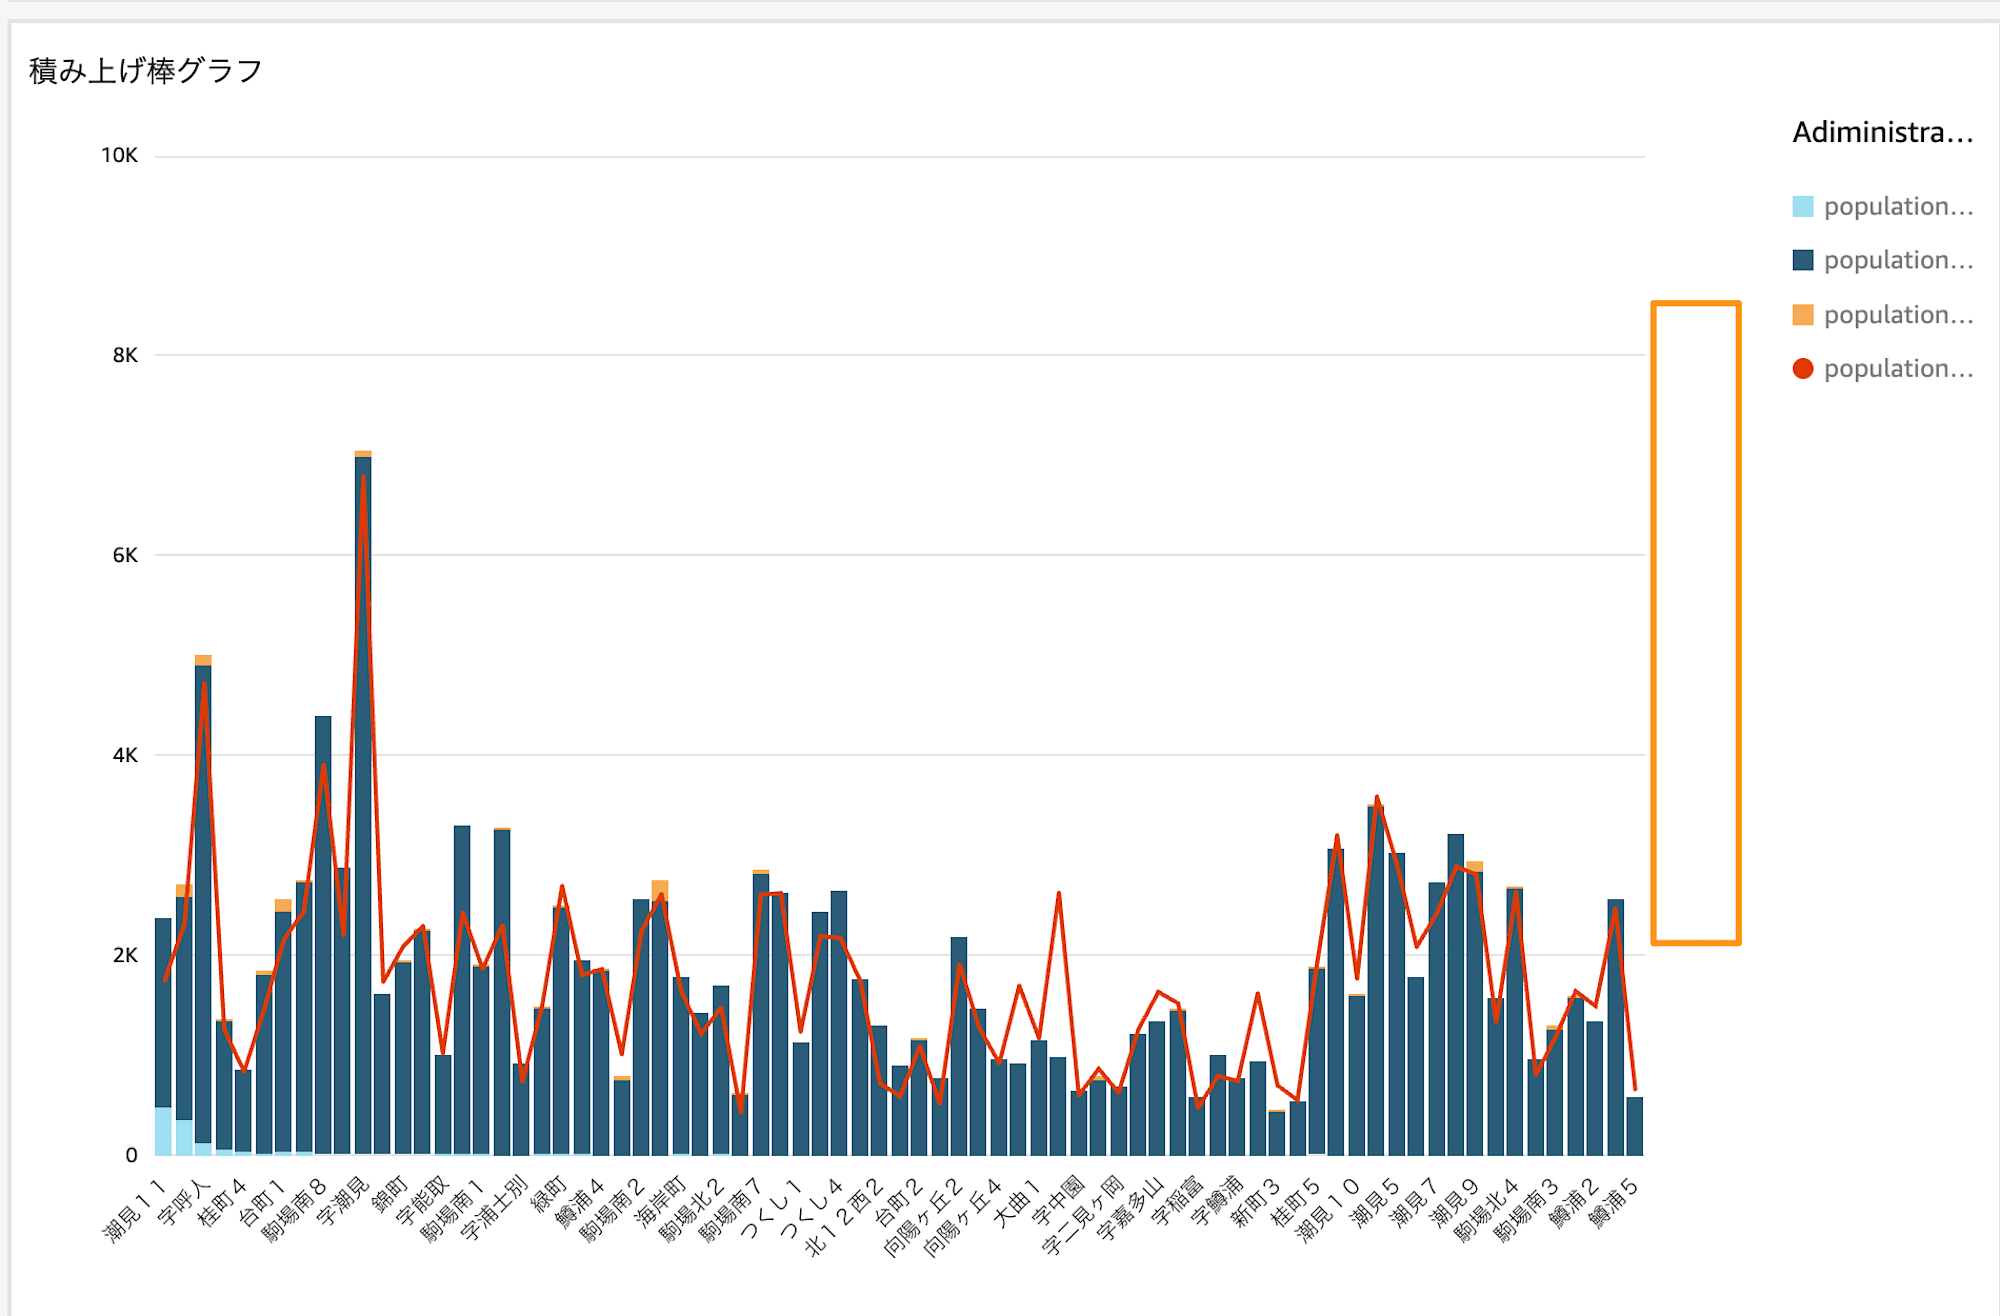Click the 字二見ヶ岡 x-axis label

[1083, 1215]
